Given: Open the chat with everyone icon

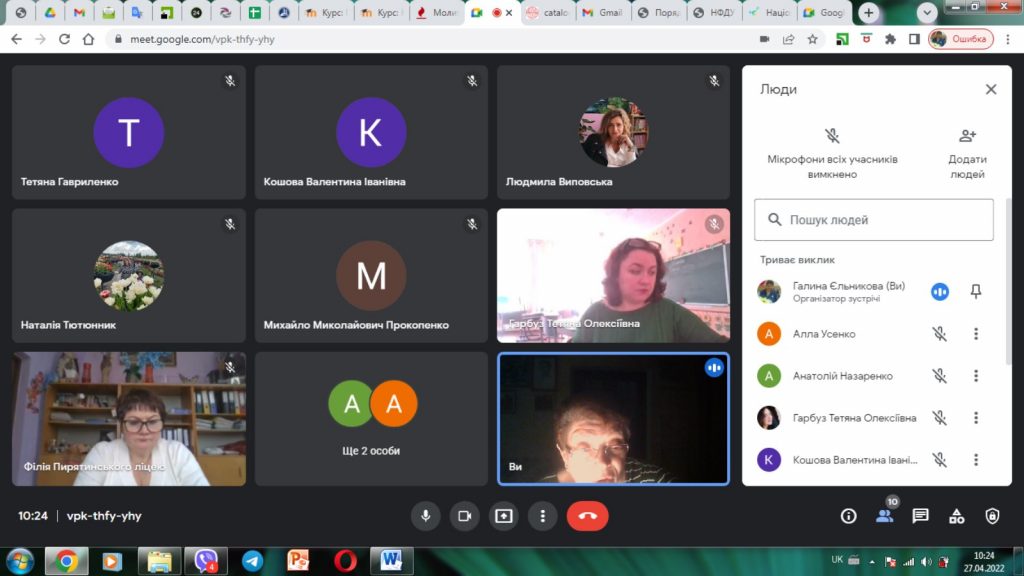Looking at the screenshot, I should click(920, 516).
